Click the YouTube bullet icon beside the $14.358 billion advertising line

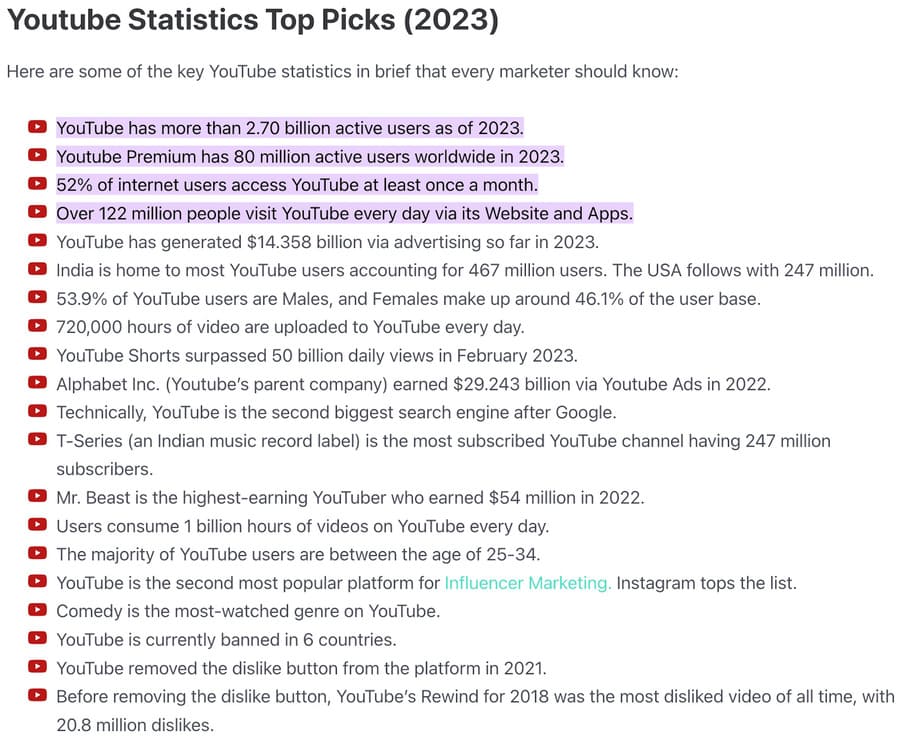pos(38,240)
